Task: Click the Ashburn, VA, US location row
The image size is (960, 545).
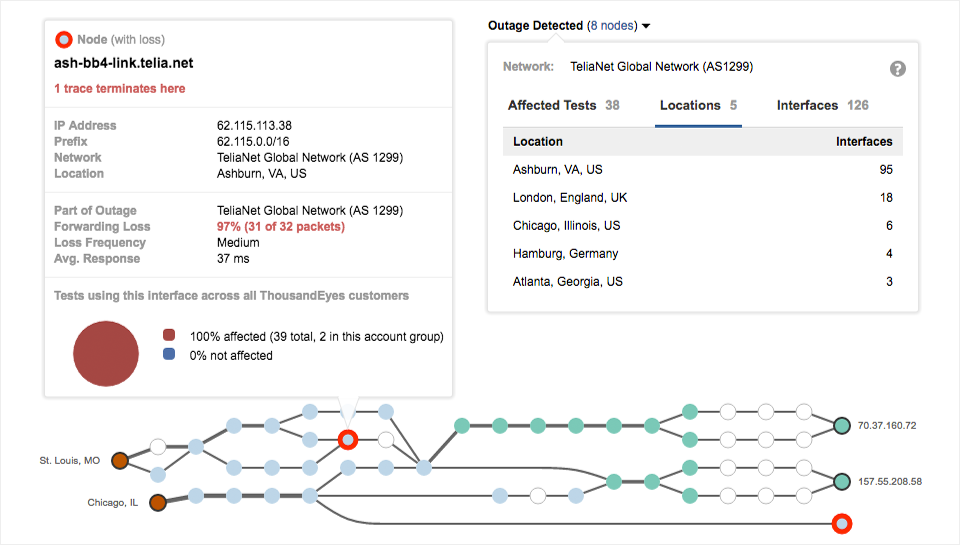Action: point(702,170)
